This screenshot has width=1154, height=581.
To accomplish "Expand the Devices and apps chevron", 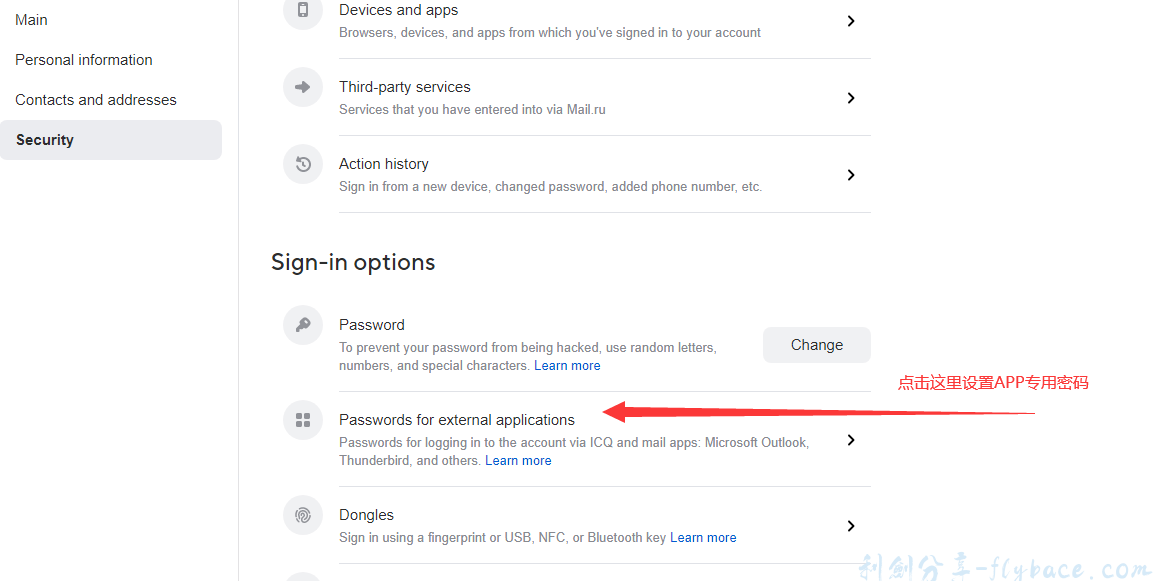I will [x=851, y=21].
